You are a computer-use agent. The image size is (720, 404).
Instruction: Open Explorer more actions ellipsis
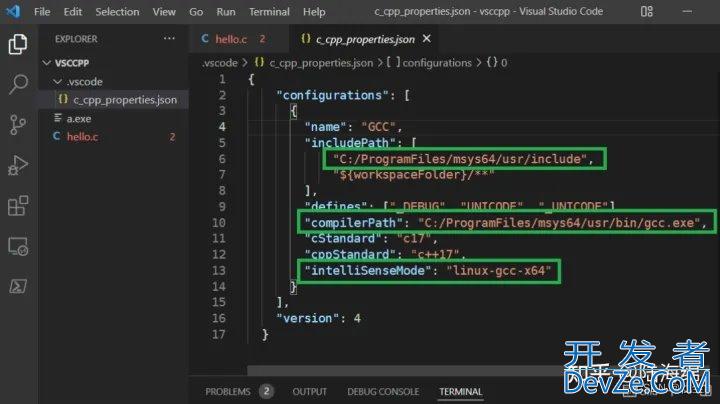pyautogui.click(x=169, y=39)
